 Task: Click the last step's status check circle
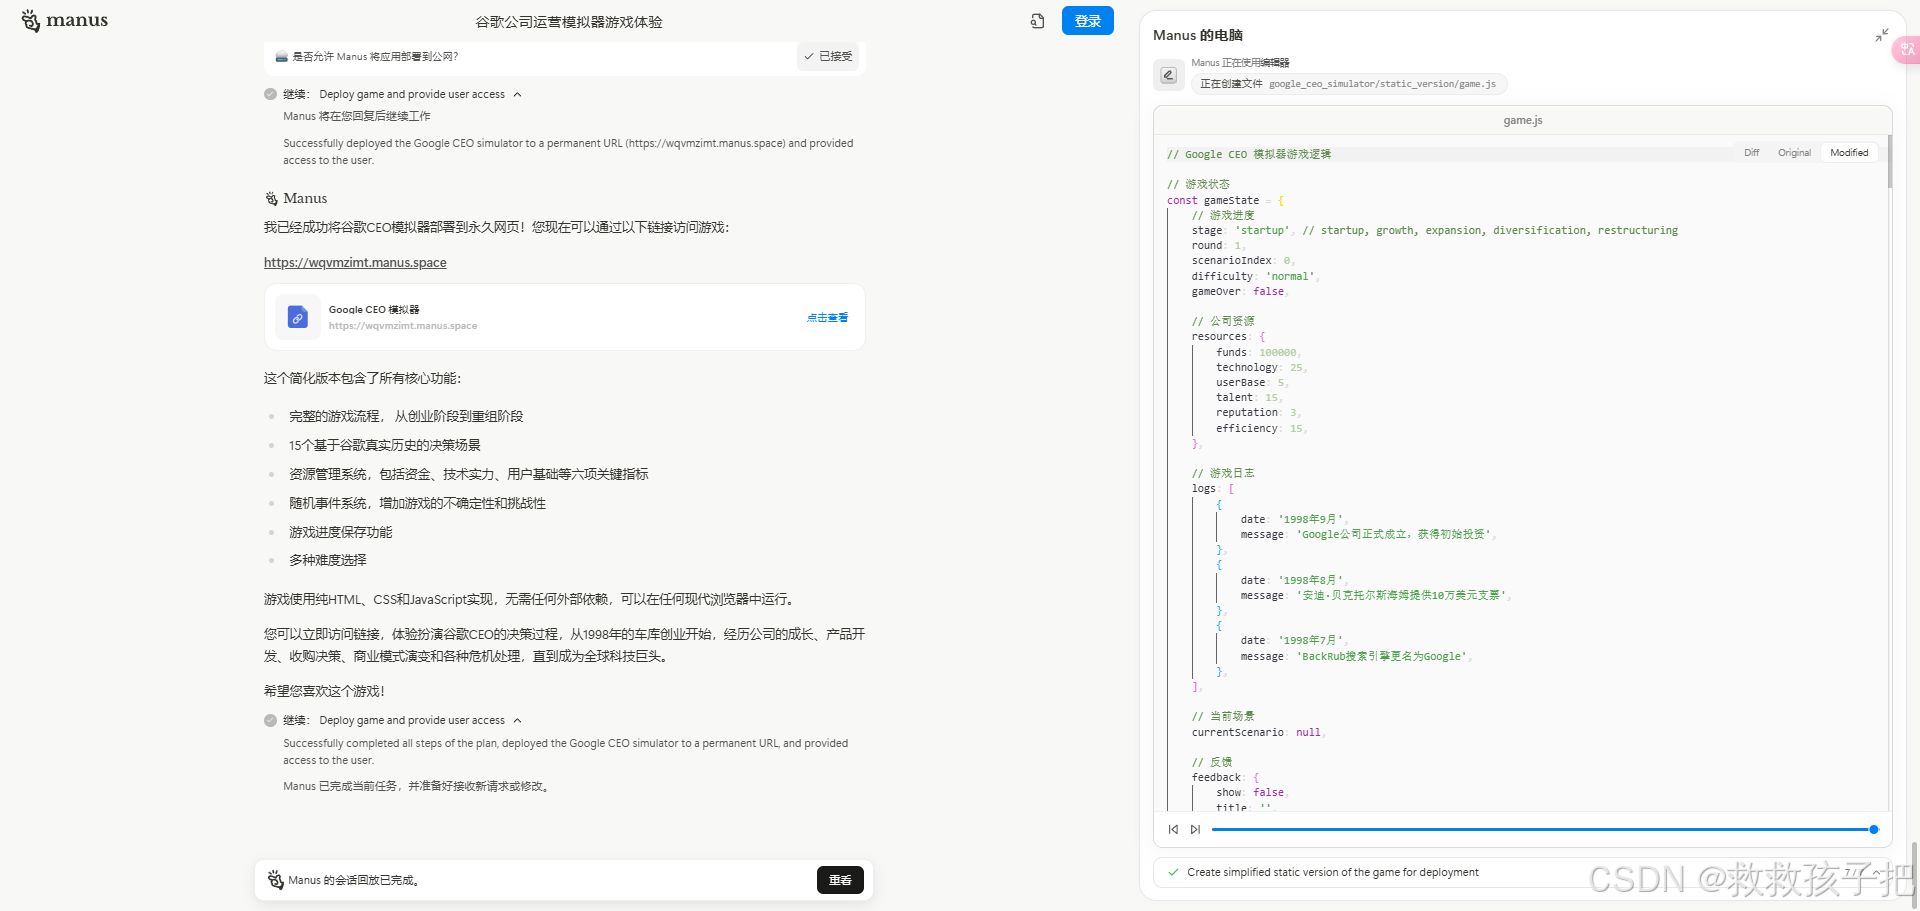pos(270,721)
